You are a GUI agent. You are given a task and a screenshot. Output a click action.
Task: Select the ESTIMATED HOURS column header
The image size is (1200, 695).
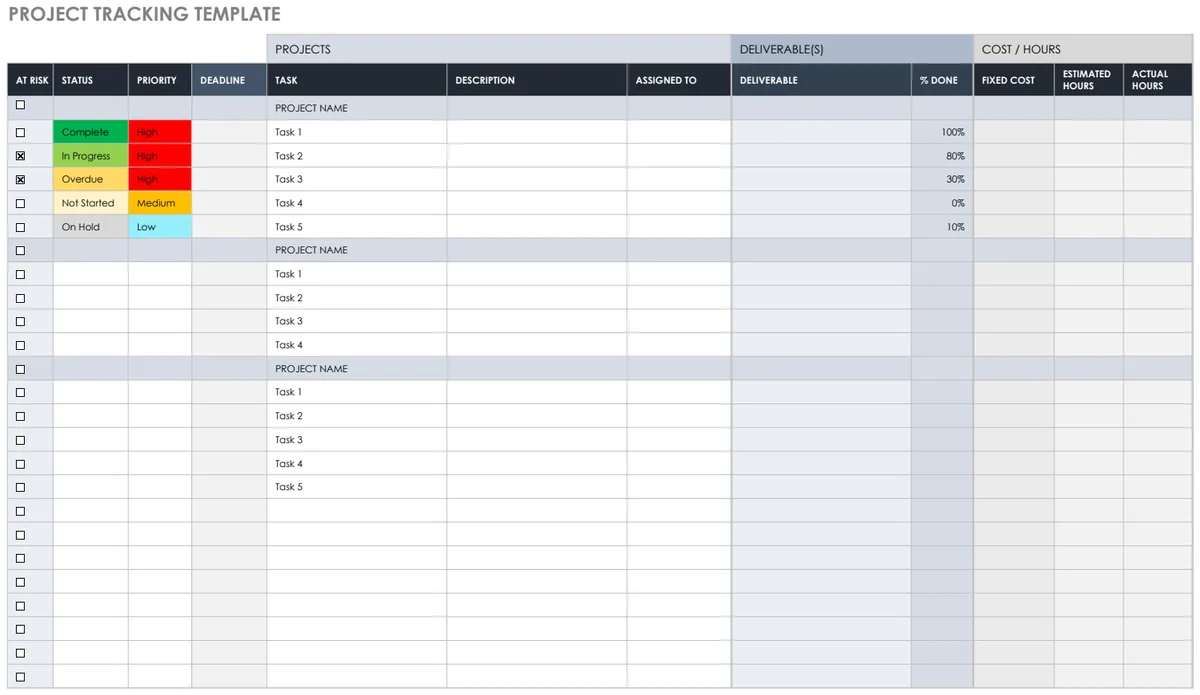point(1089,80)
